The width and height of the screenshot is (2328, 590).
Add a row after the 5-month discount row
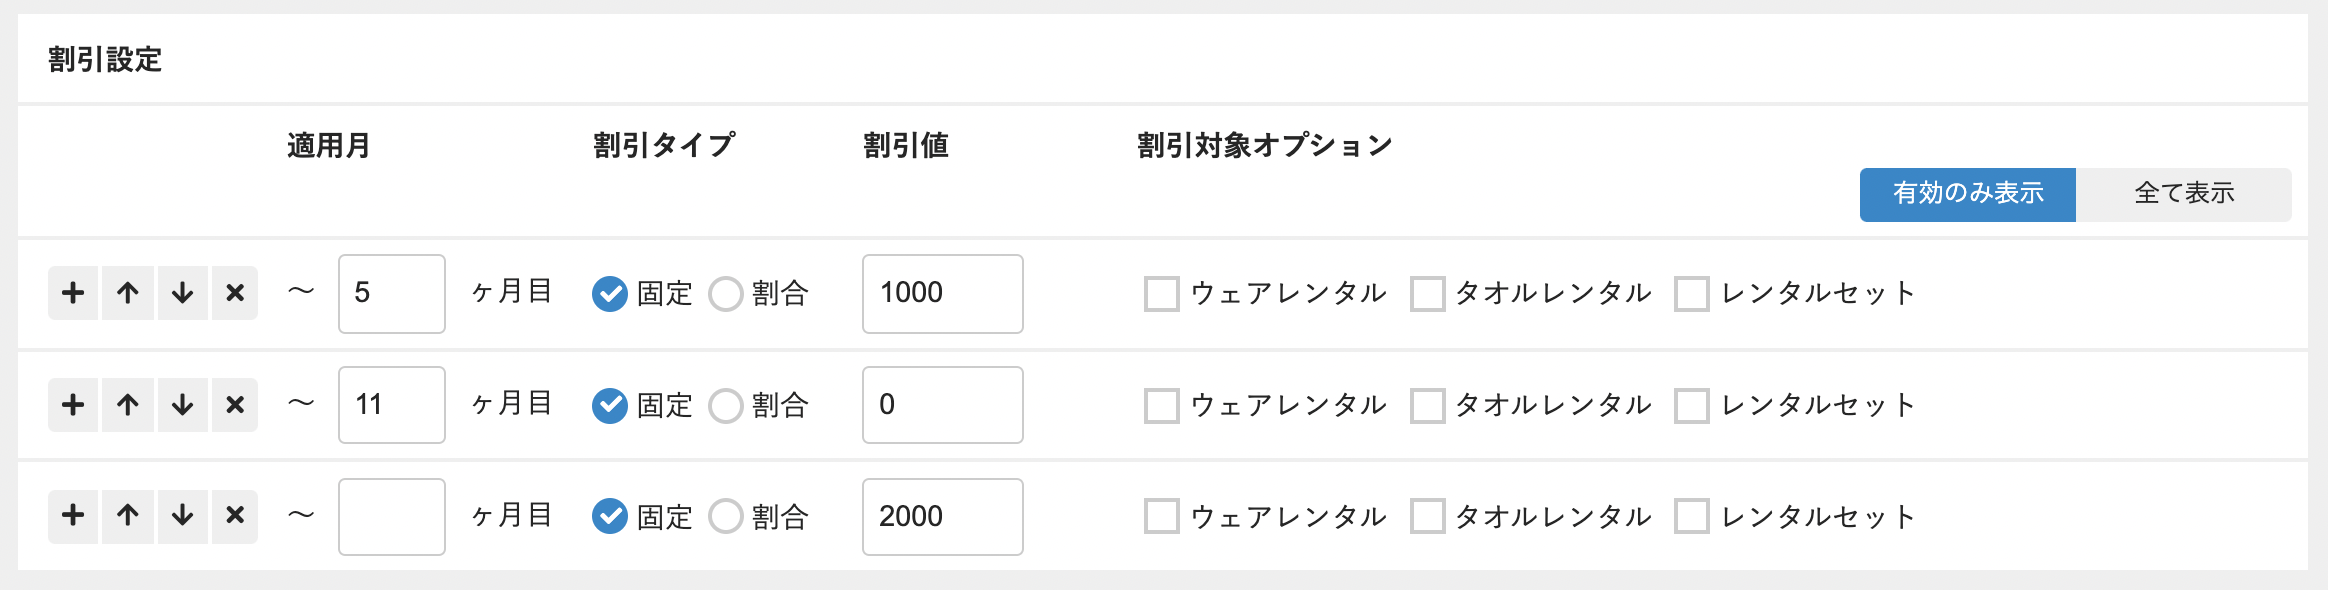73,293
